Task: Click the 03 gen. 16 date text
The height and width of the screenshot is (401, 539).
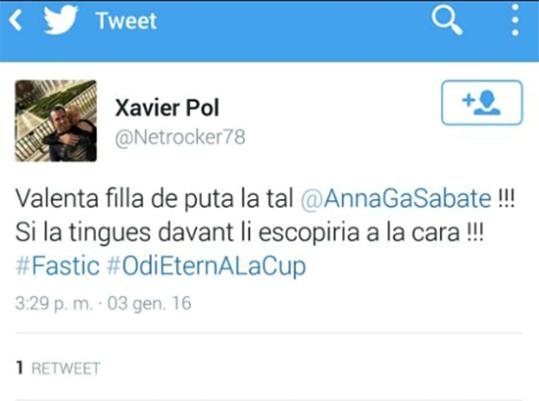Action: tap(149, 303)
